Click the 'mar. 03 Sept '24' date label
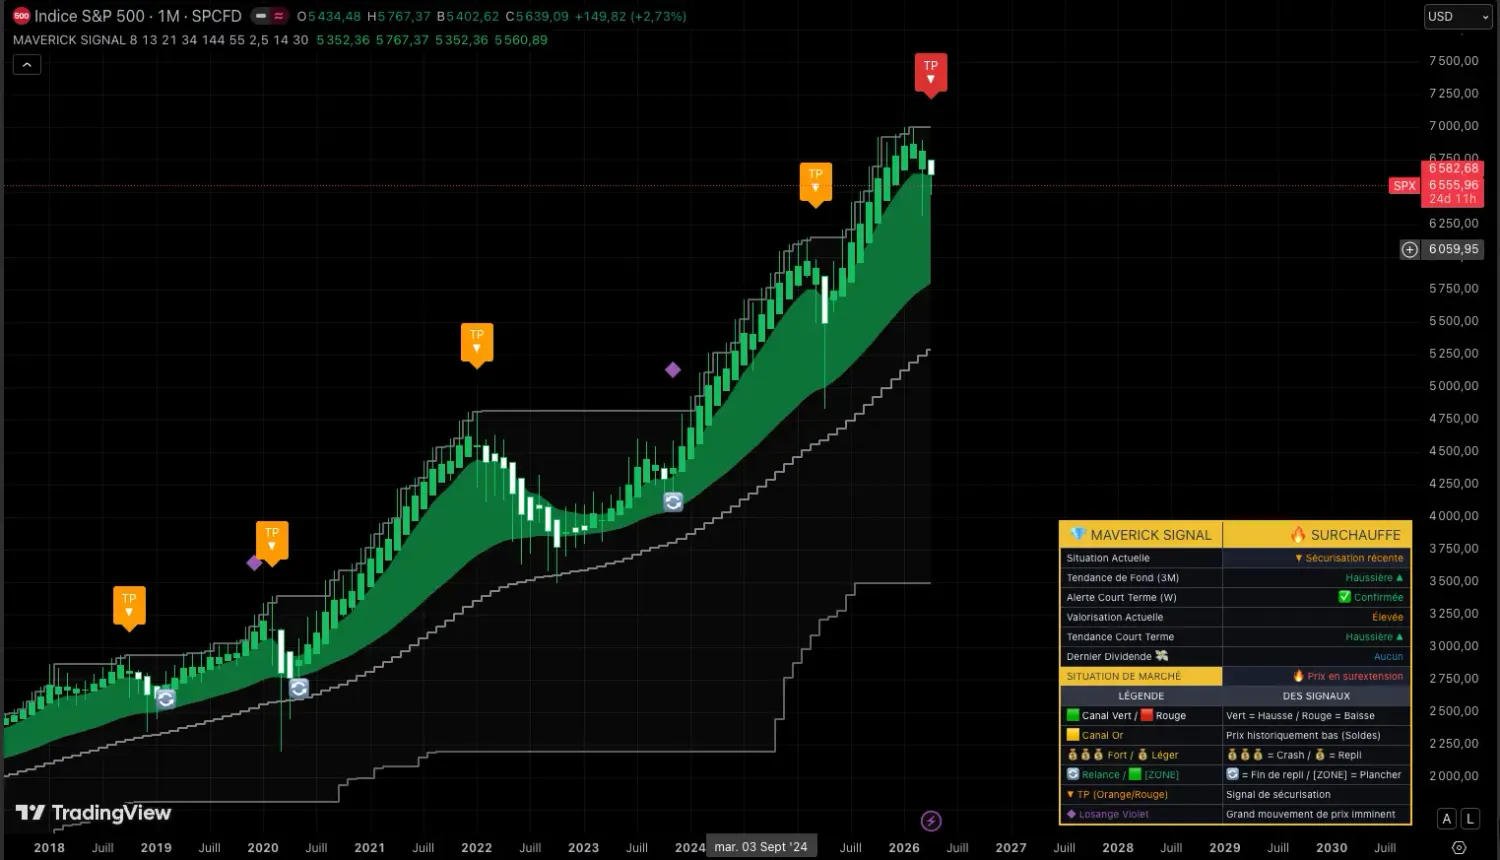Screen dimensions: 1500x860 point(761,847)
